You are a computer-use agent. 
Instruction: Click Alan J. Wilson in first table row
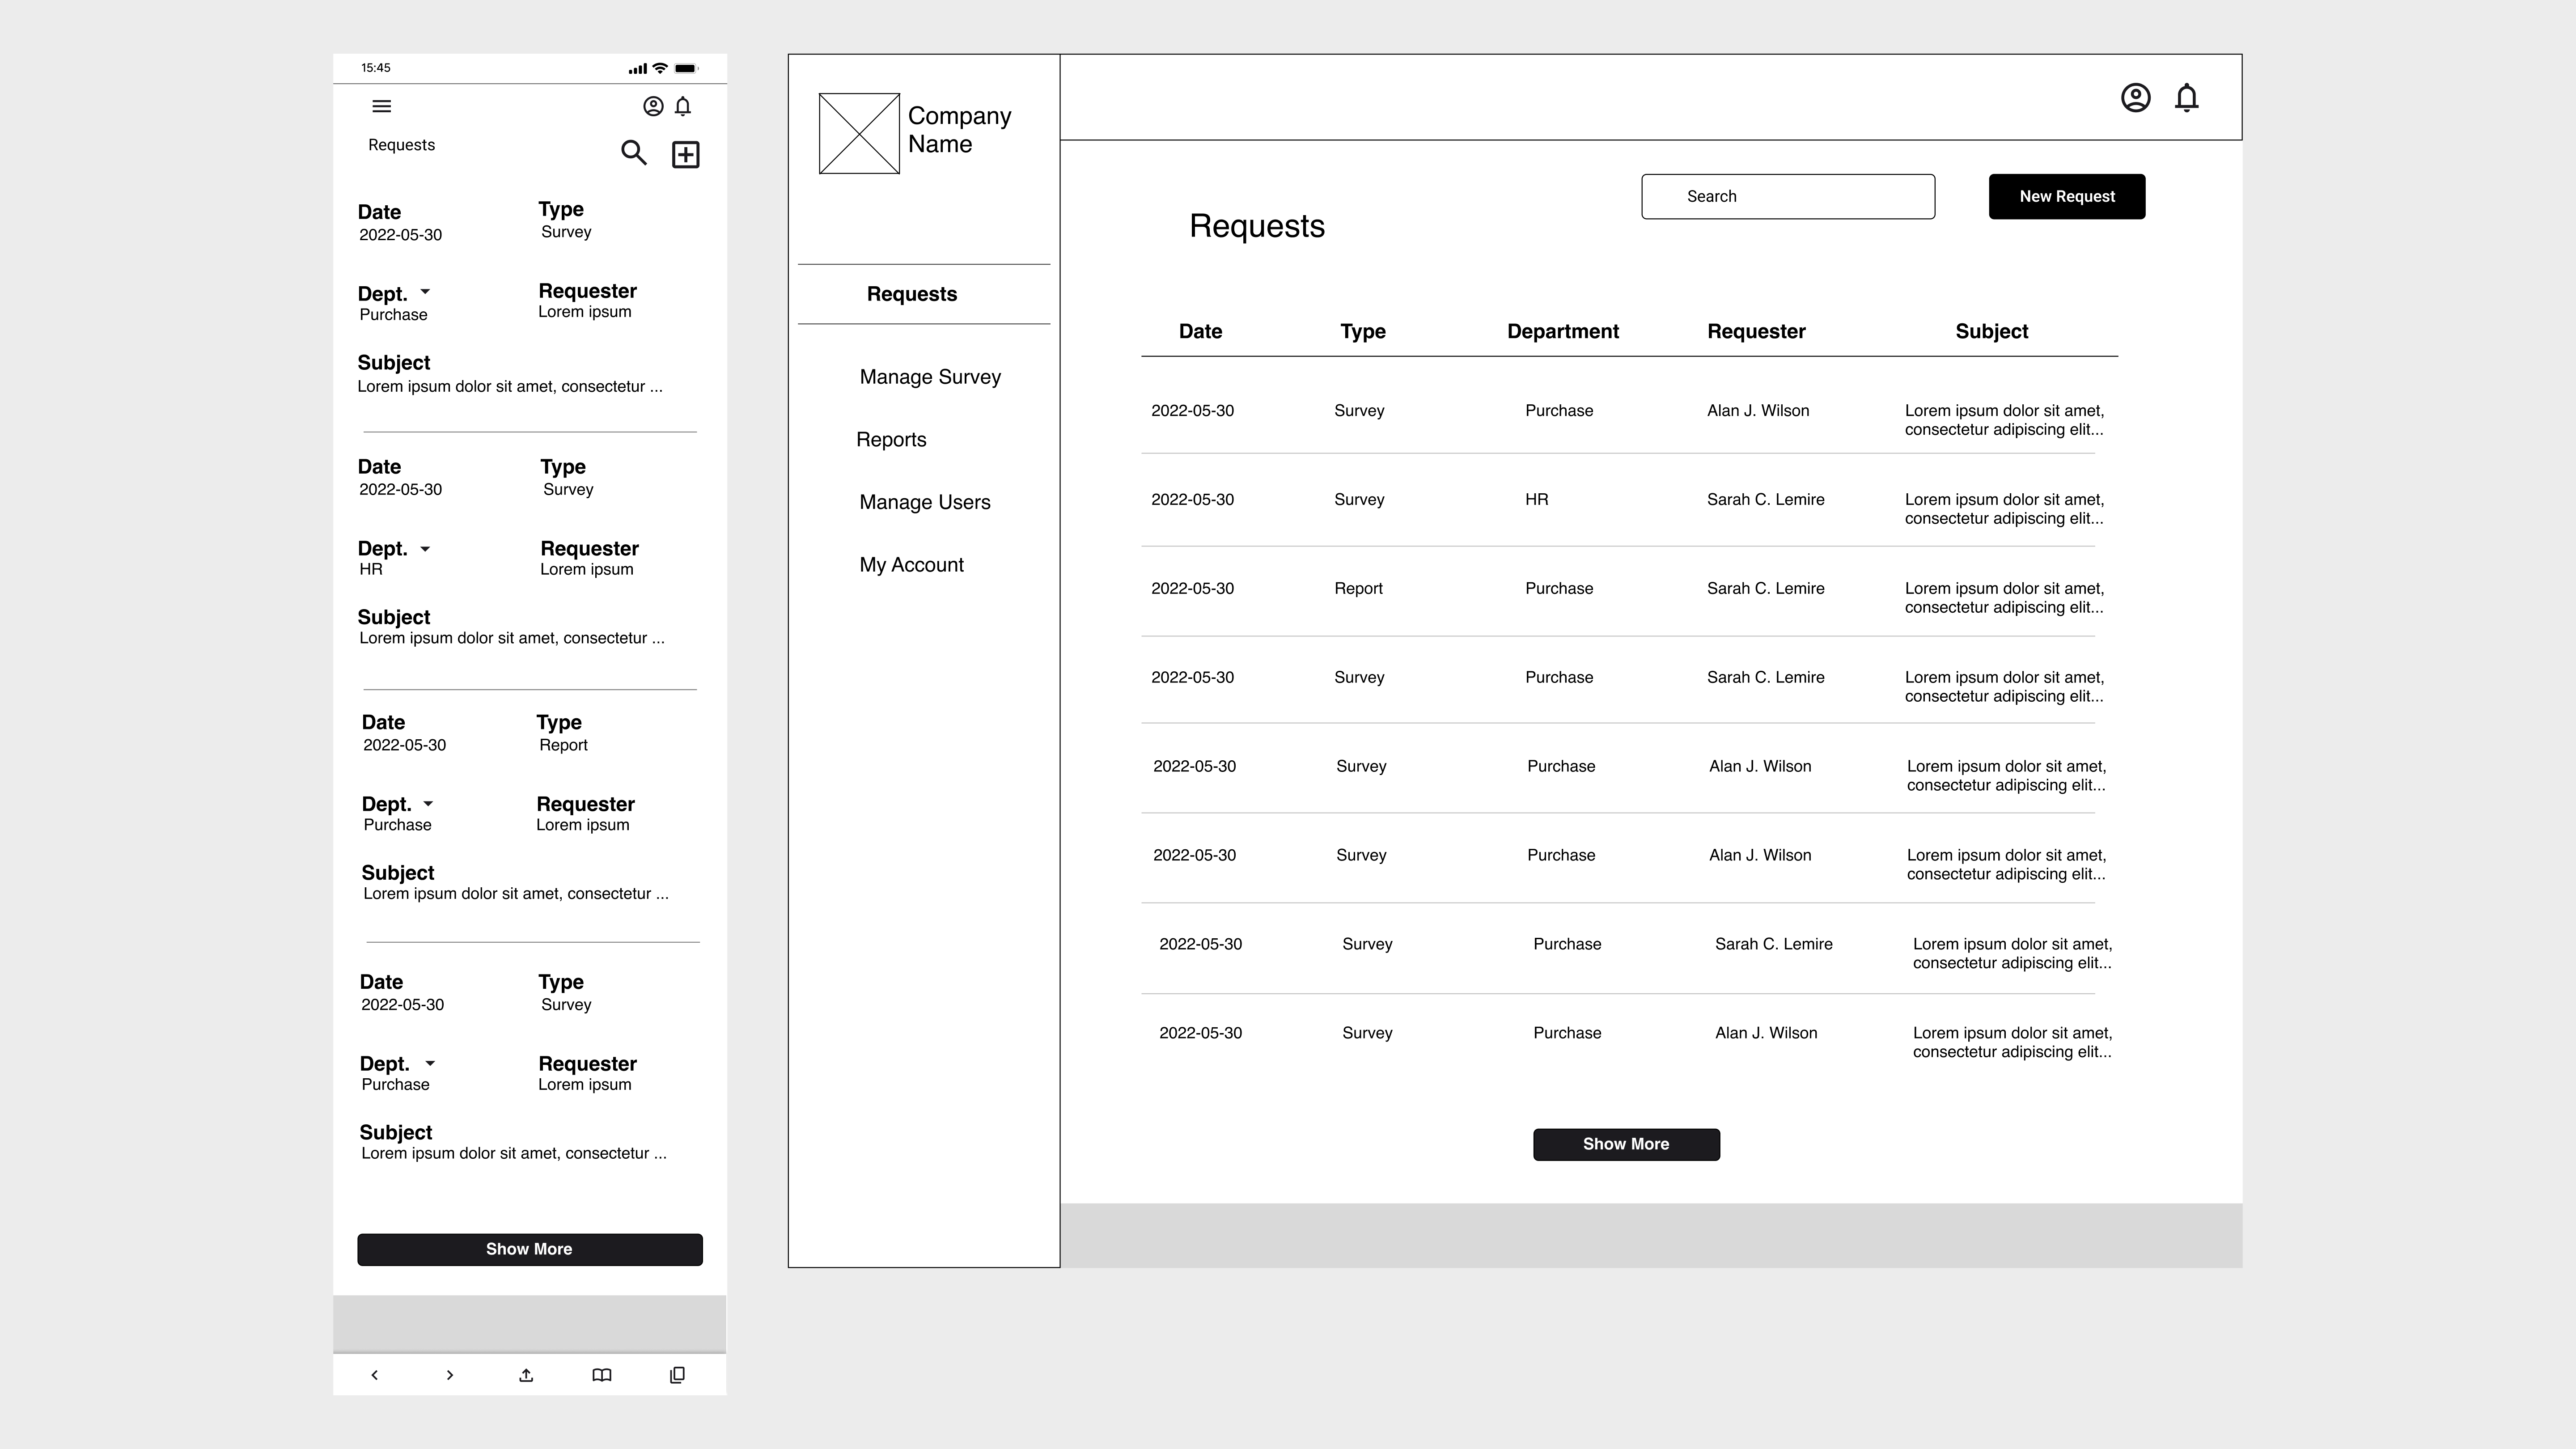coord(1758,410)
